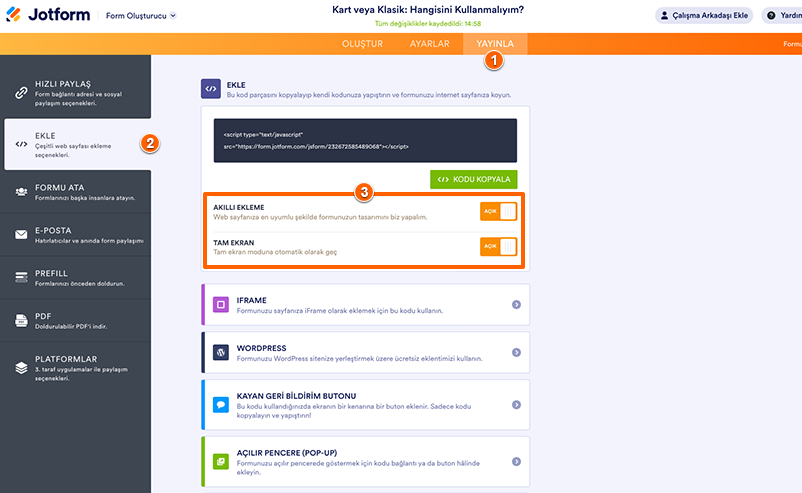Click the AÇILIR PENCERE green pop-up icon

pyautogui.click(x=220, y=462)
